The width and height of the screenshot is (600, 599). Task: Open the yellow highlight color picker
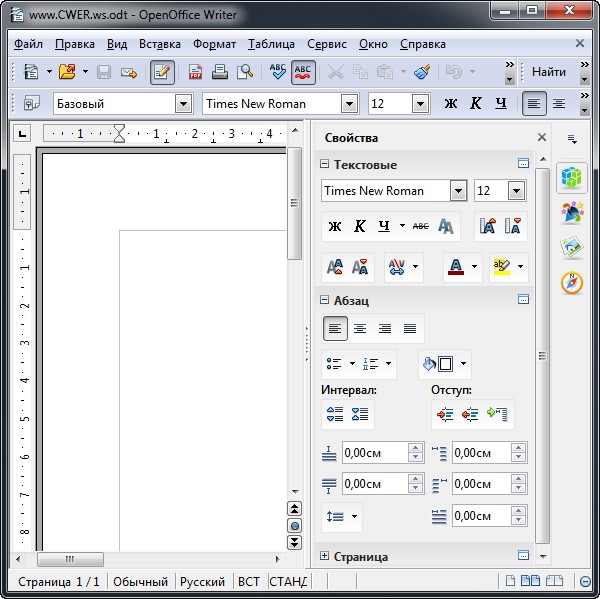point(520,267)
